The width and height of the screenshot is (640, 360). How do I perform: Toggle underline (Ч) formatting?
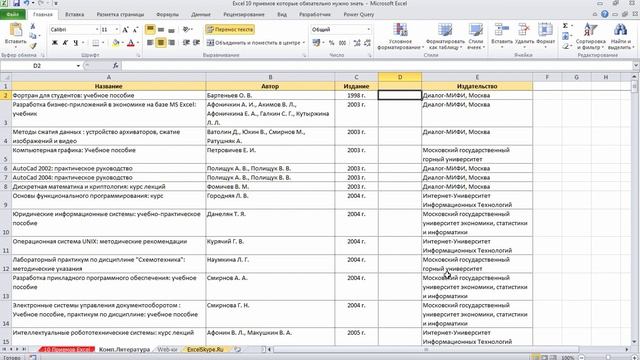[76, 43]
